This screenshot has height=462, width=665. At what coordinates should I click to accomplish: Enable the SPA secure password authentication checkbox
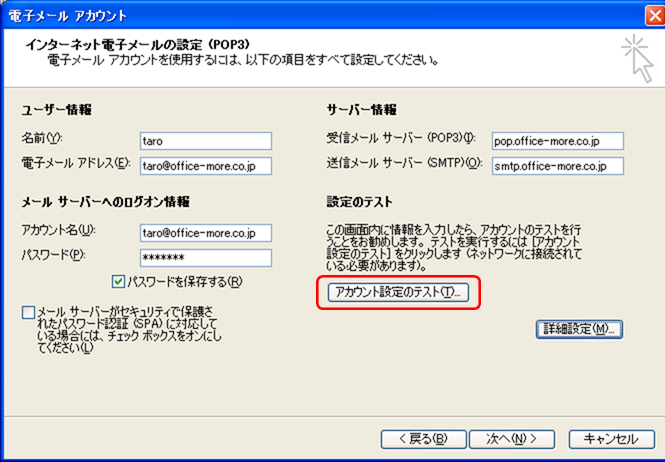coord(28,313)
